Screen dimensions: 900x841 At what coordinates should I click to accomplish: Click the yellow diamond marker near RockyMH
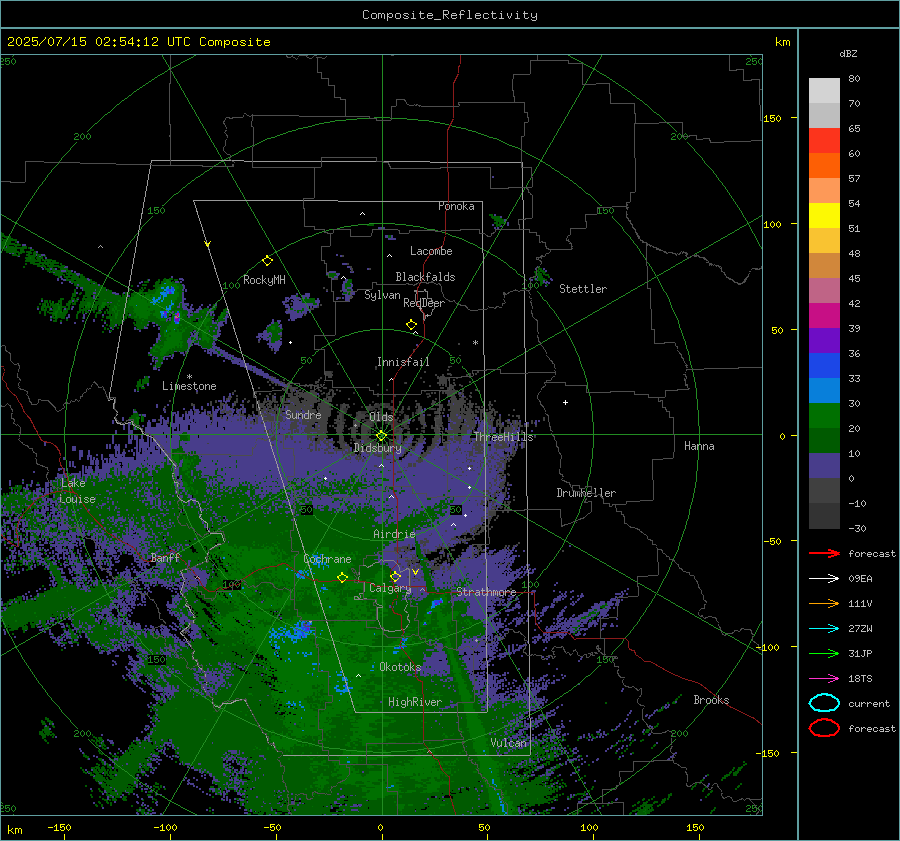pos(267,261)
